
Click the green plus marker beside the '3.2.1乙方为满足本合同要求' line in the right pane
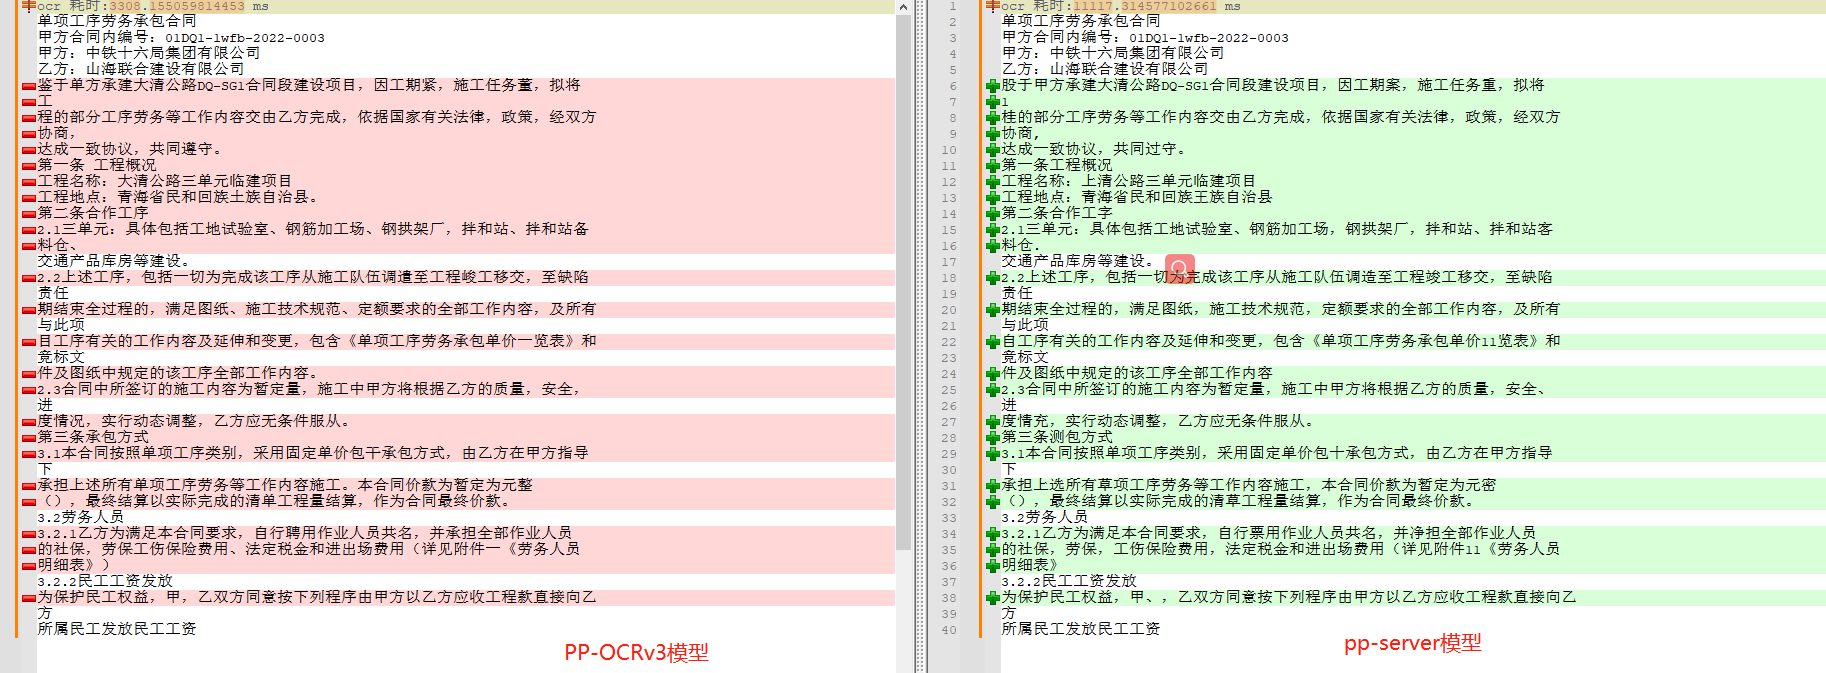click(x=993, y=534)
